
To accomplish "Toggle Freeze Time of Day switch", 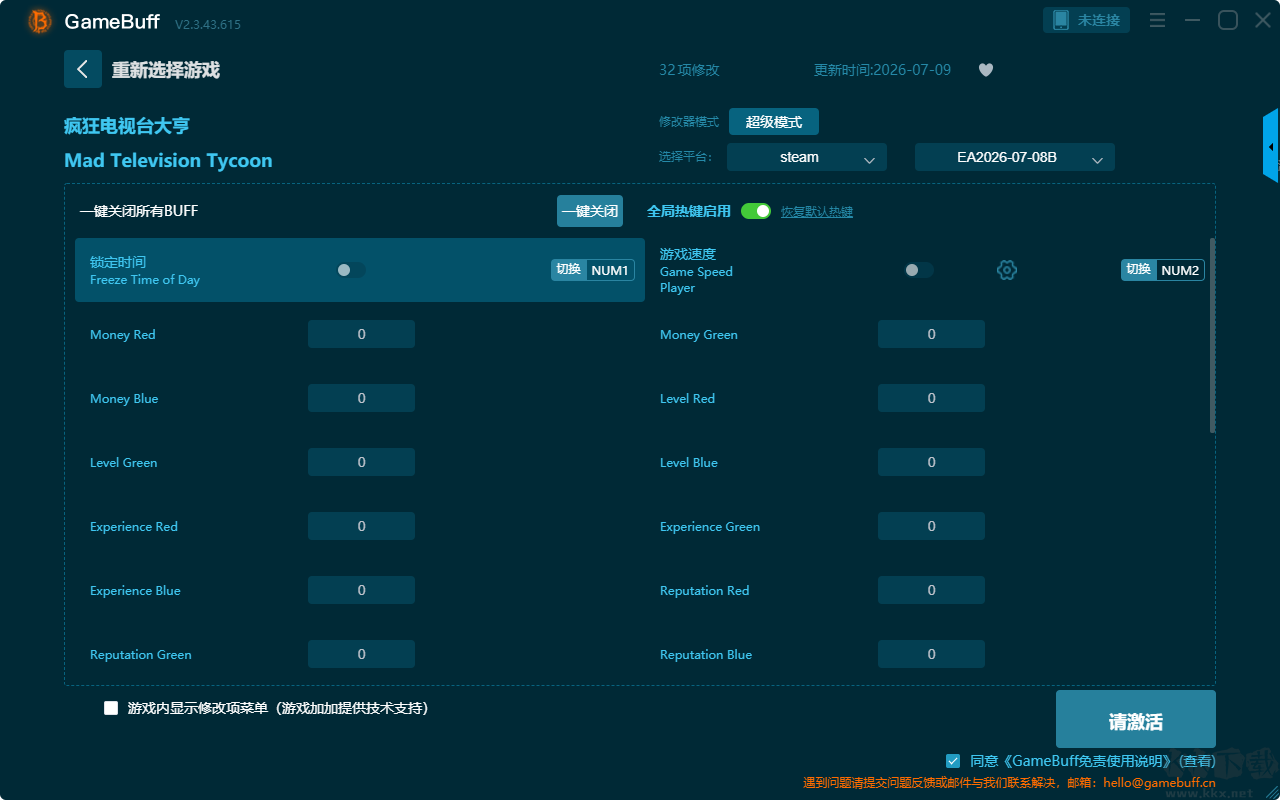I will tap(351, 270).
